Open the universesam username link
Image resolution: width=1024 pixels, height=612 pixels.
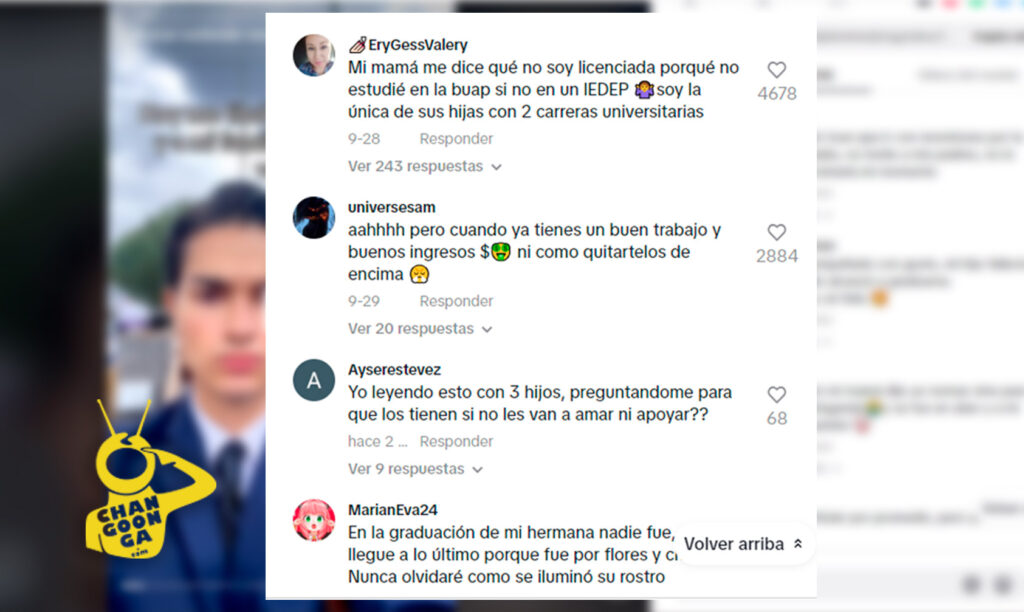pyautogui.click(x=391, y=207)
